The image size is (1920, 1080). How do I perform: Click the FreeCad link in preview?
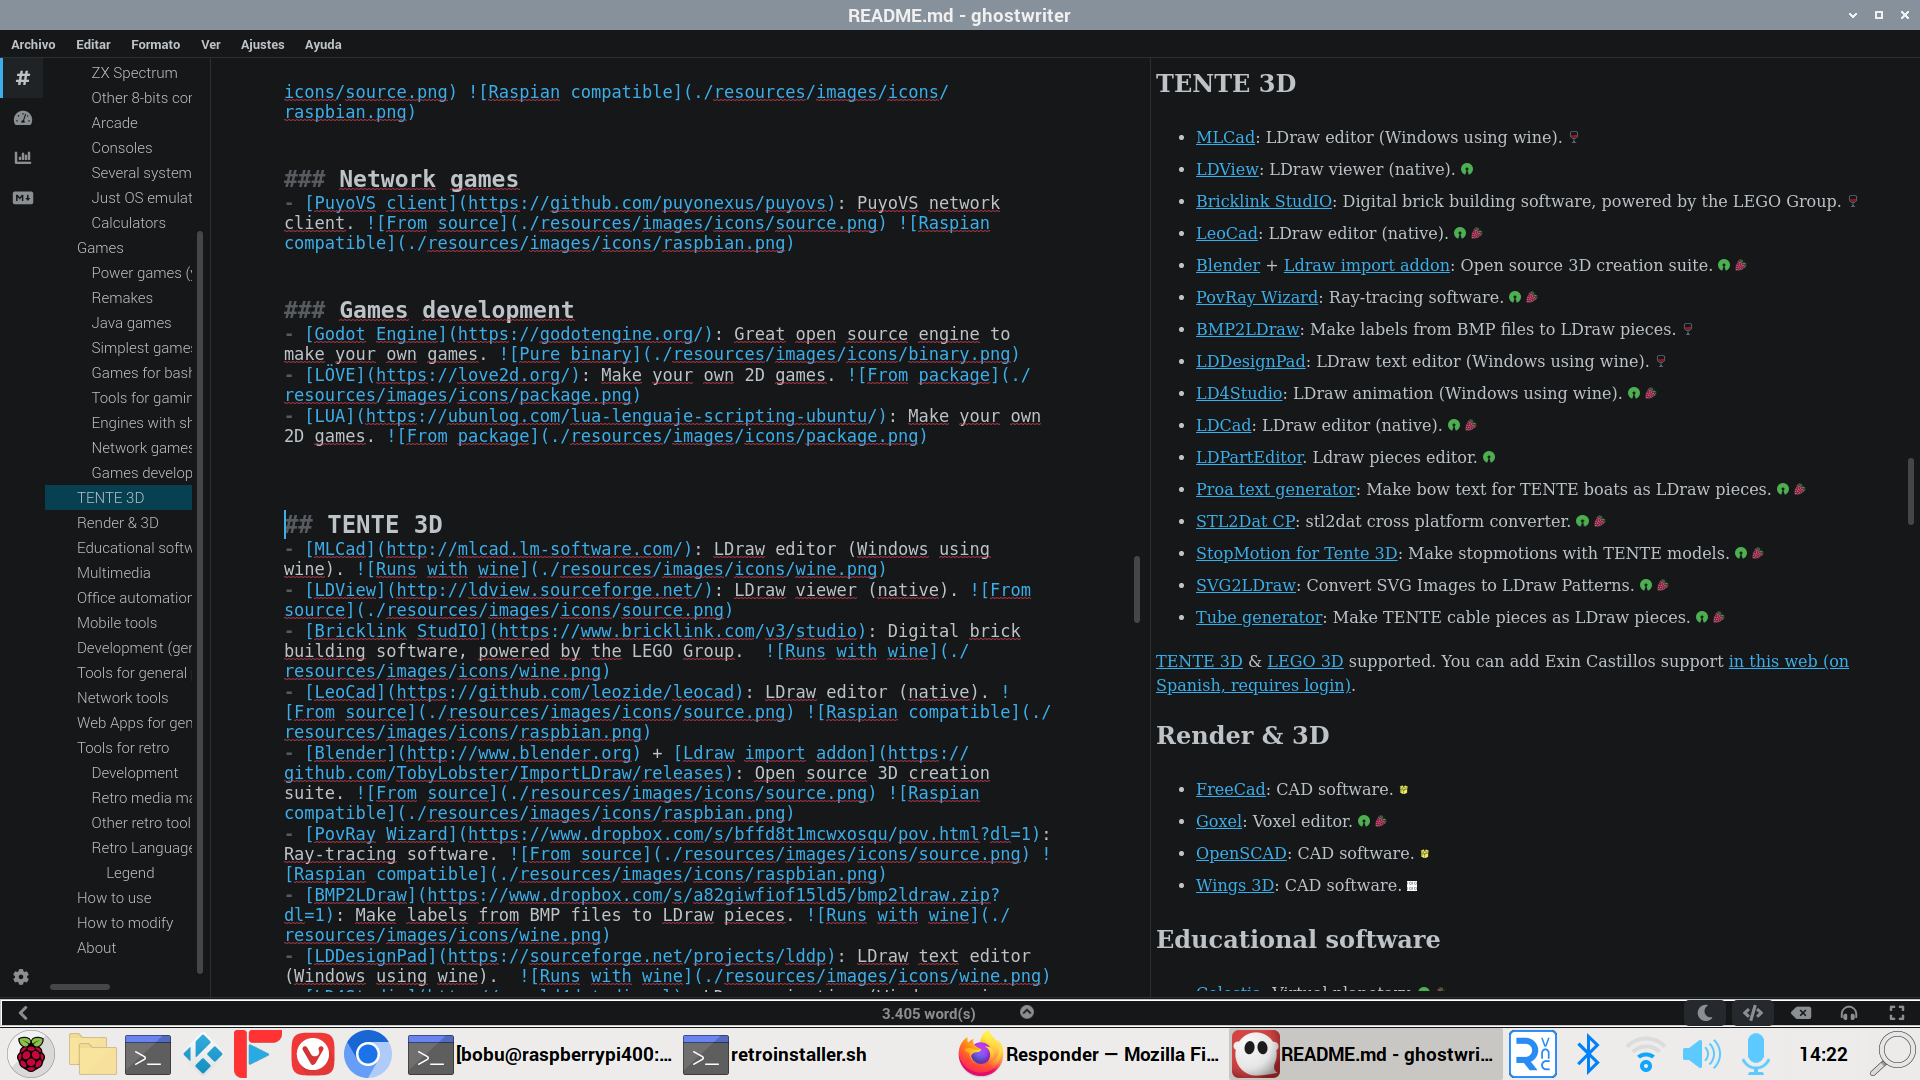pos(1230,789)
